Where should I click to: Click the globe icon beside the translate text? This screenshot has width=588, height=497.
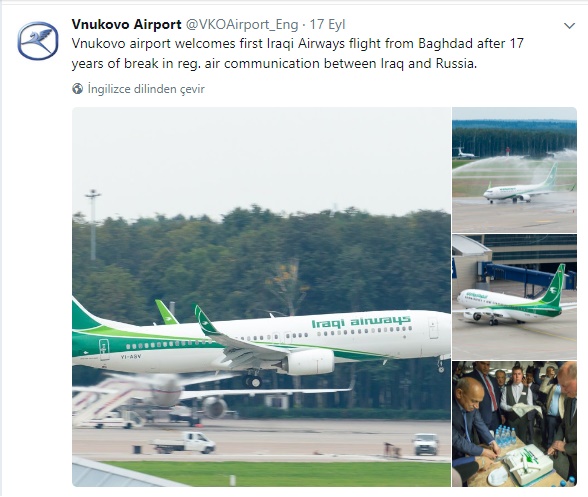tap(77, 89)
